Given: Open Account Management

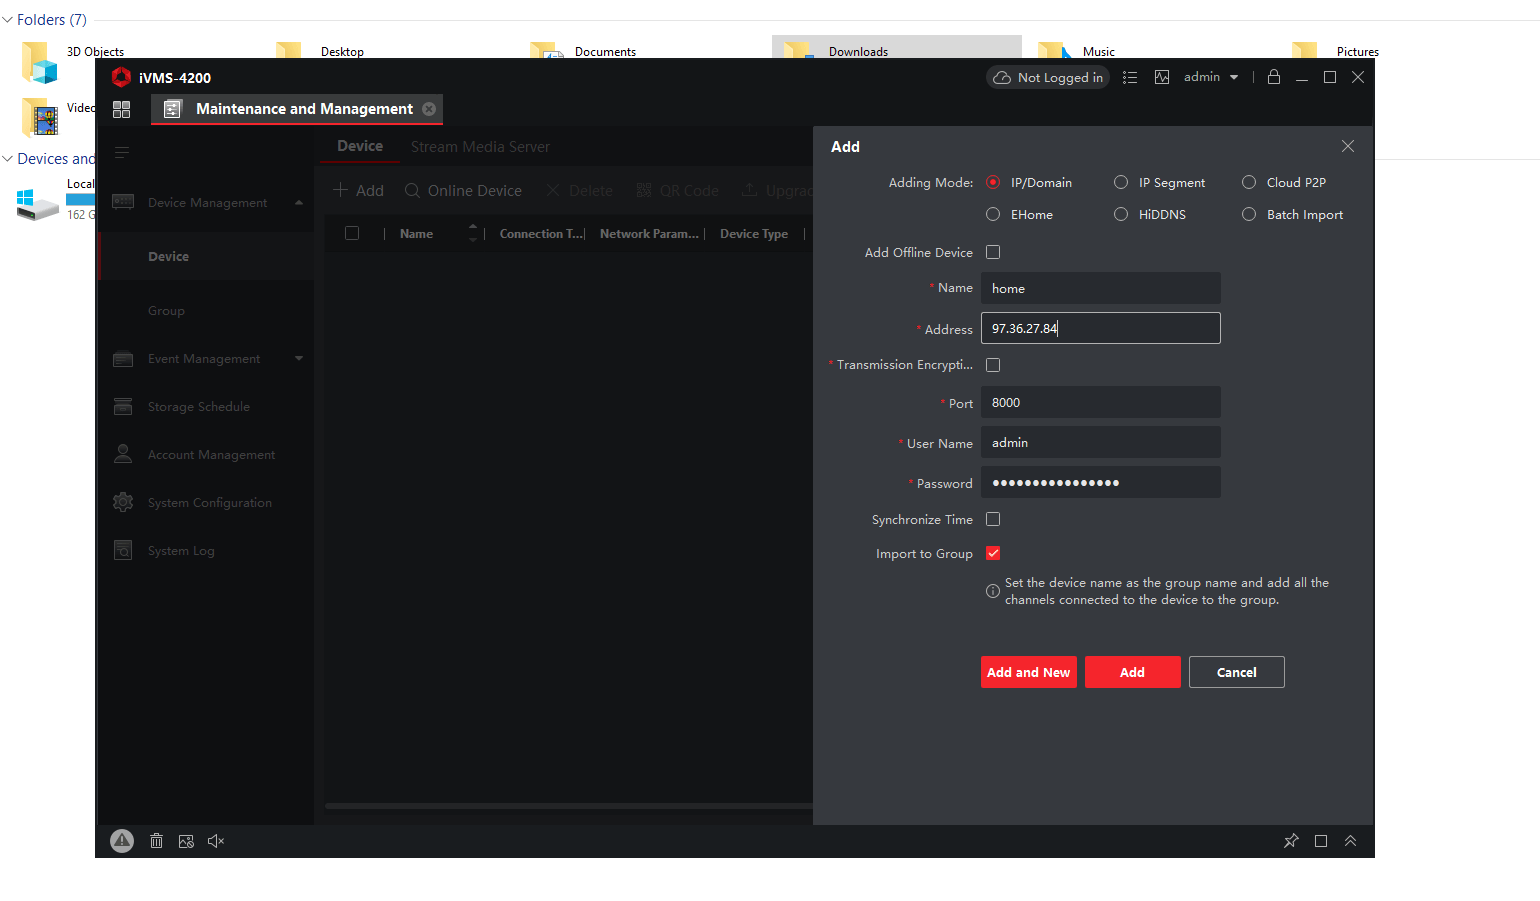Looking at the screenshot, I should point(211,454).
